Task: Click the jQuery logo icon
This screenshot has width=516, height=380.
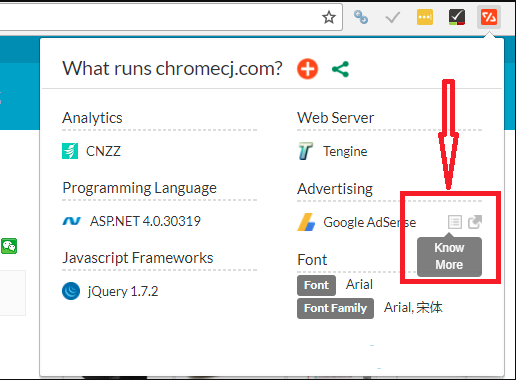Action: (71, 291)
